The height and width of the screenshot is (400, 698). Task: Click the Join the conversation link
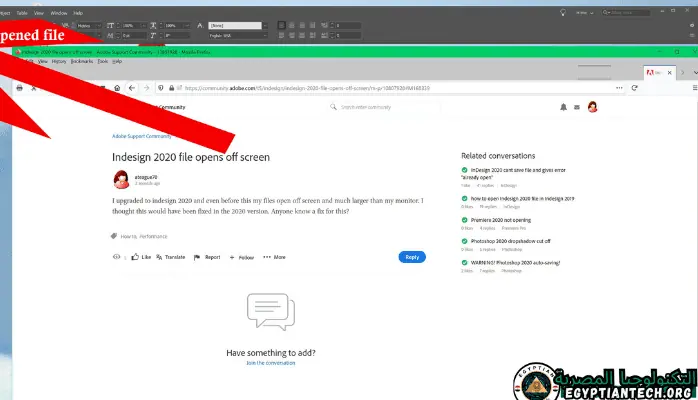click(x=270, y=363)
